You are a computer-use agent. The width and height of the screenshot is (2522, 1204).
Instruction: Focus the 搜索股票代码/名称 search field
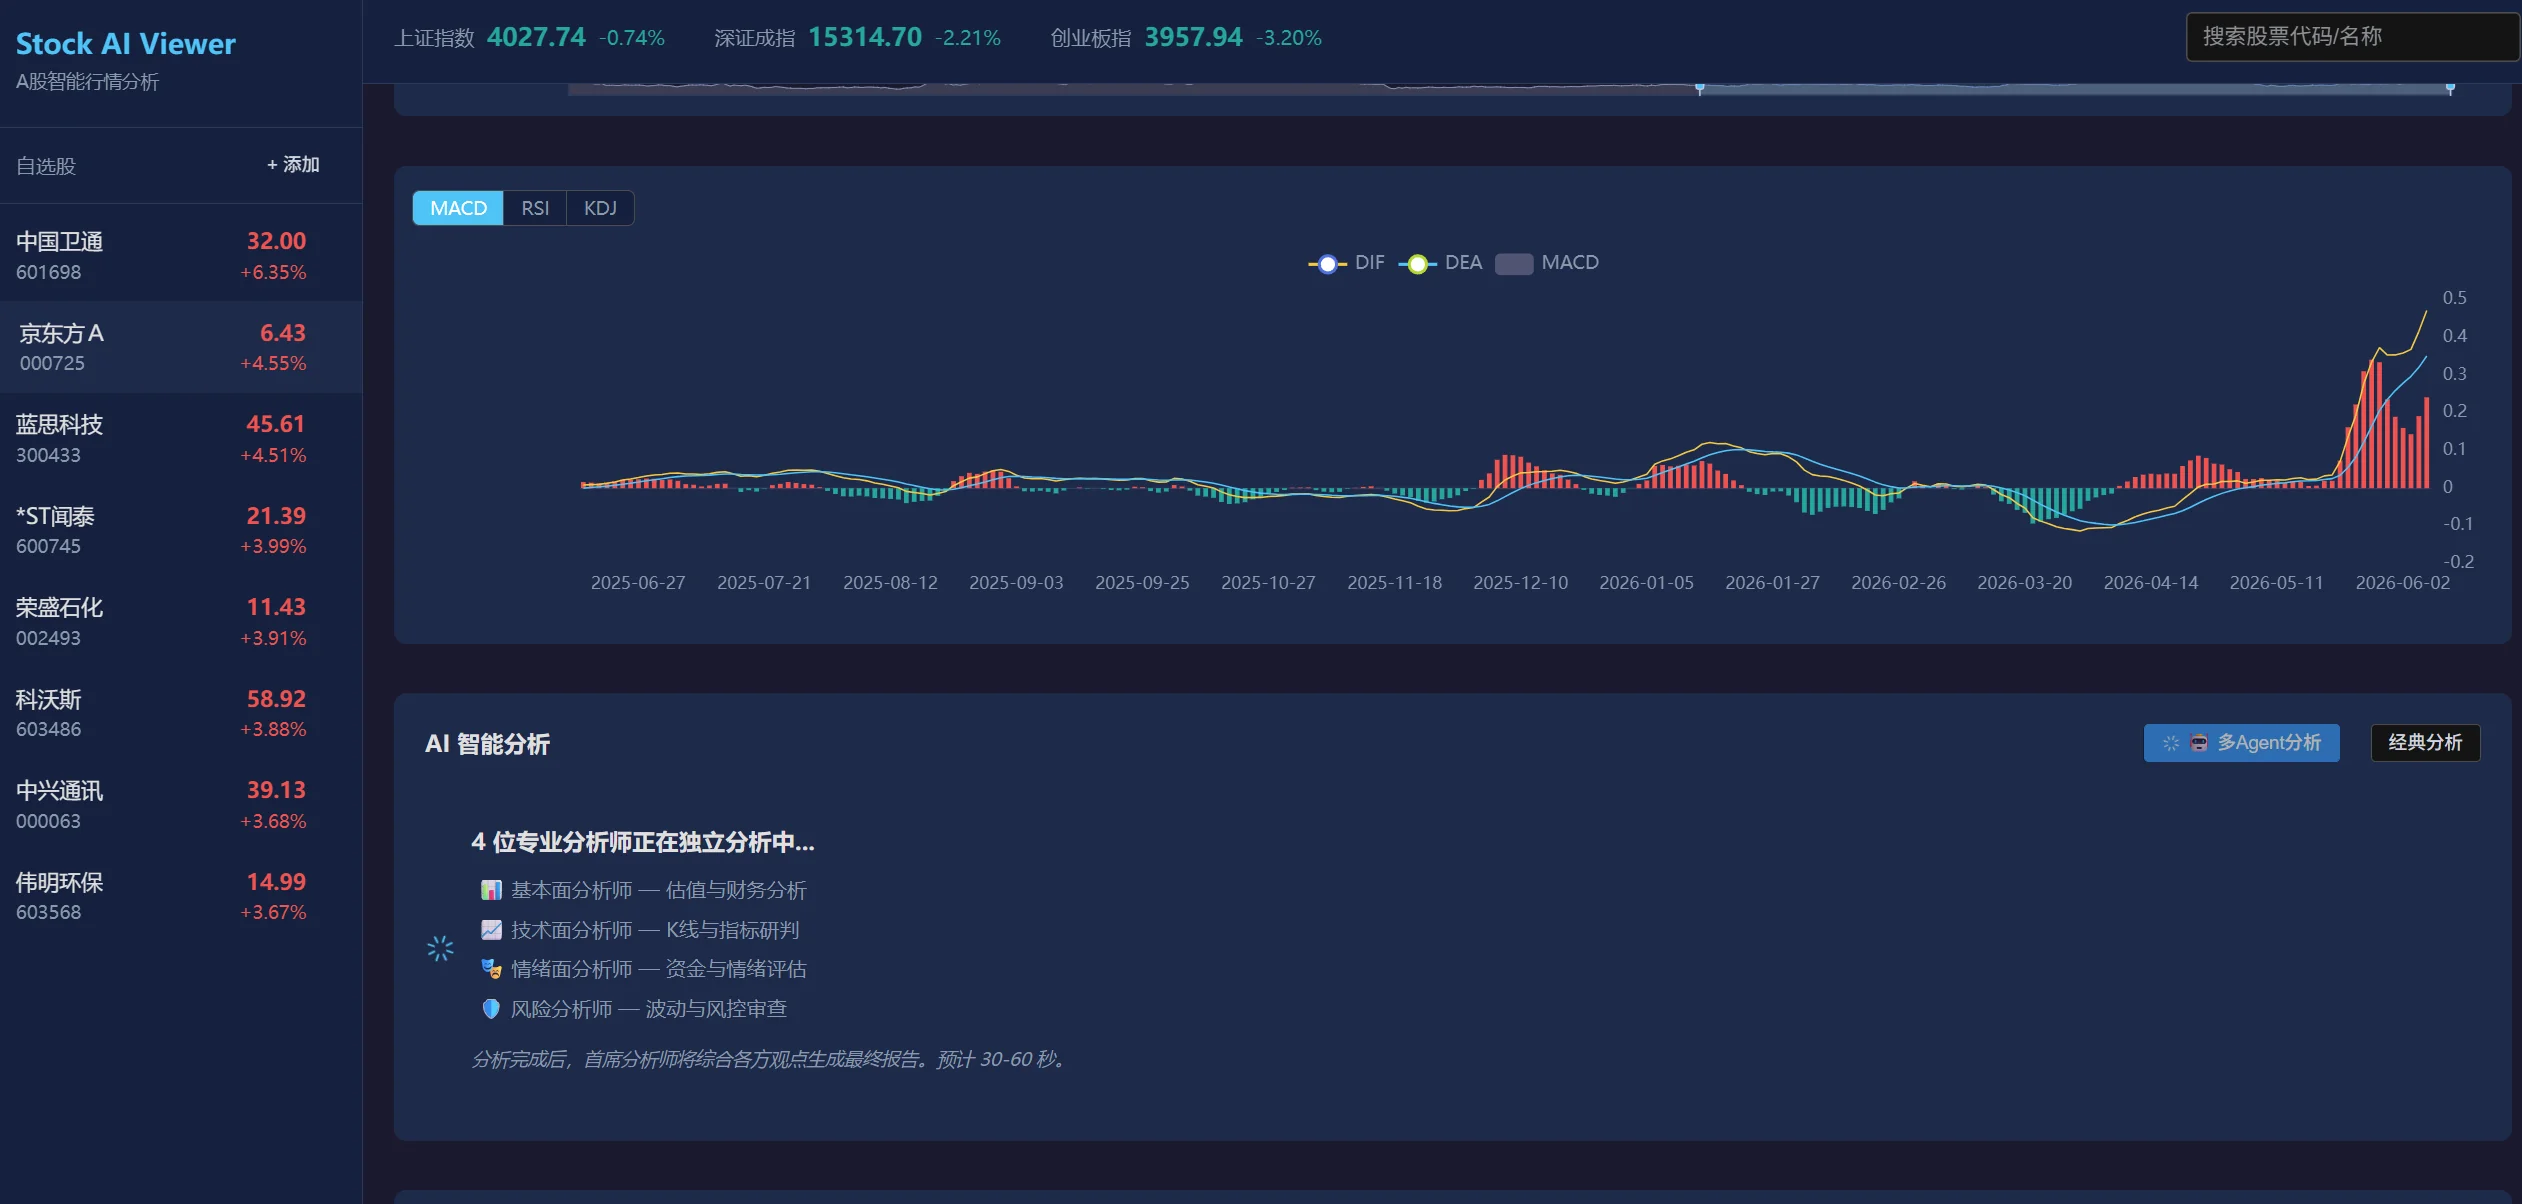(x=2352, y=37)
